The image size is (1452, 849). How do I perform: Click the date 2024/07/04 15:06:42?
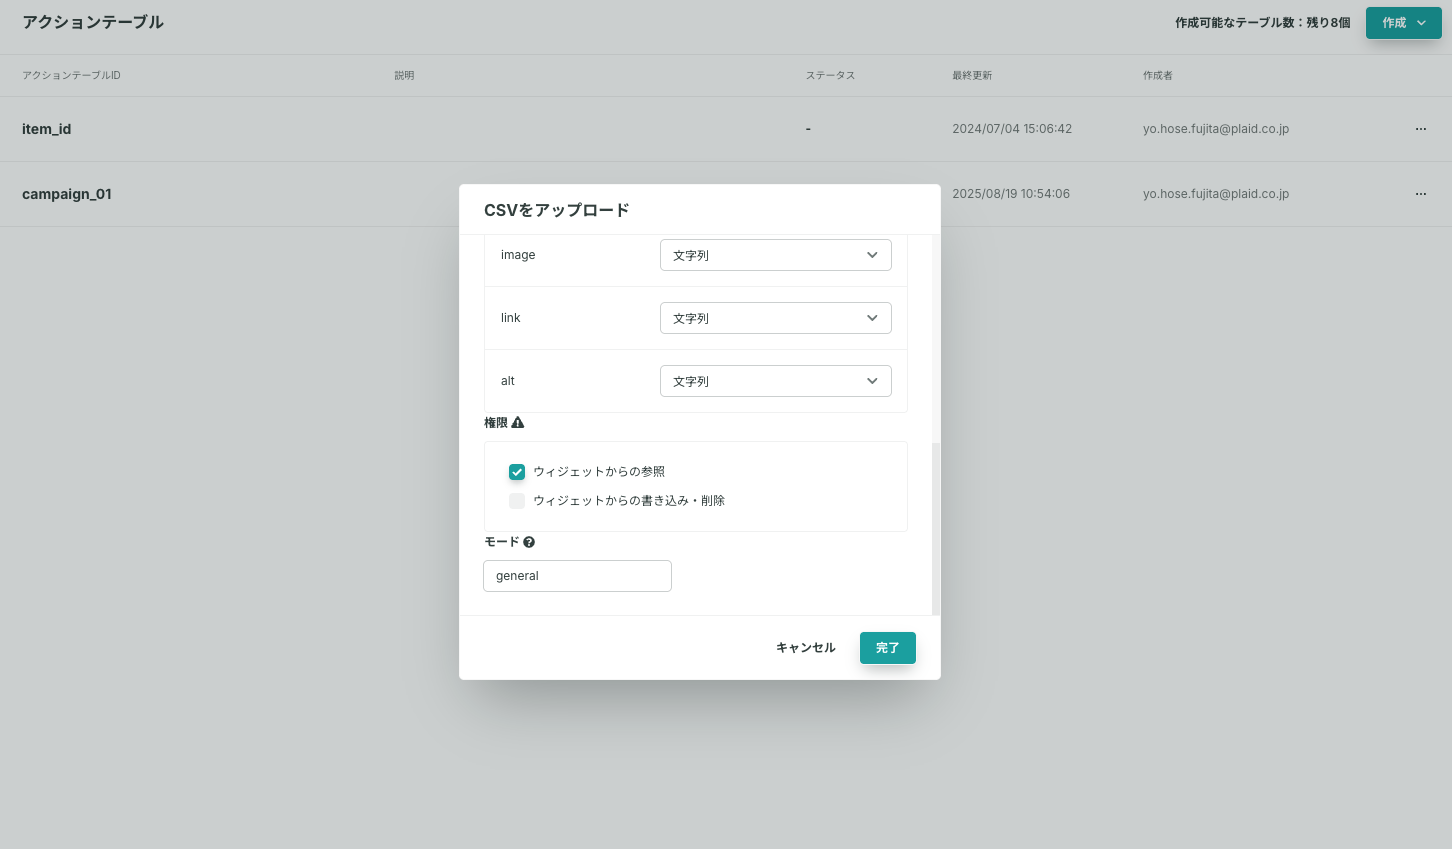point(1012,129)
